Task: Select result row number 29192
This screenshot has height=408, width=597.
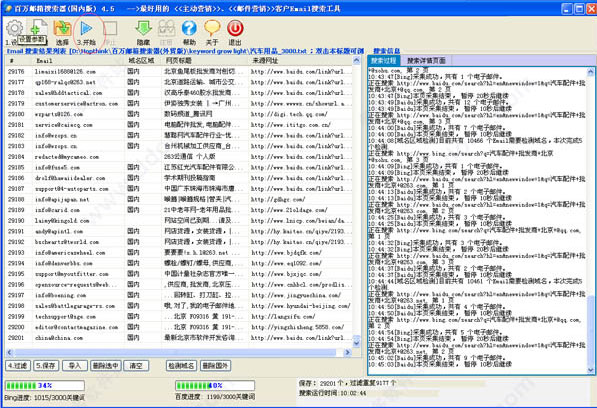Action: (179, 242)
